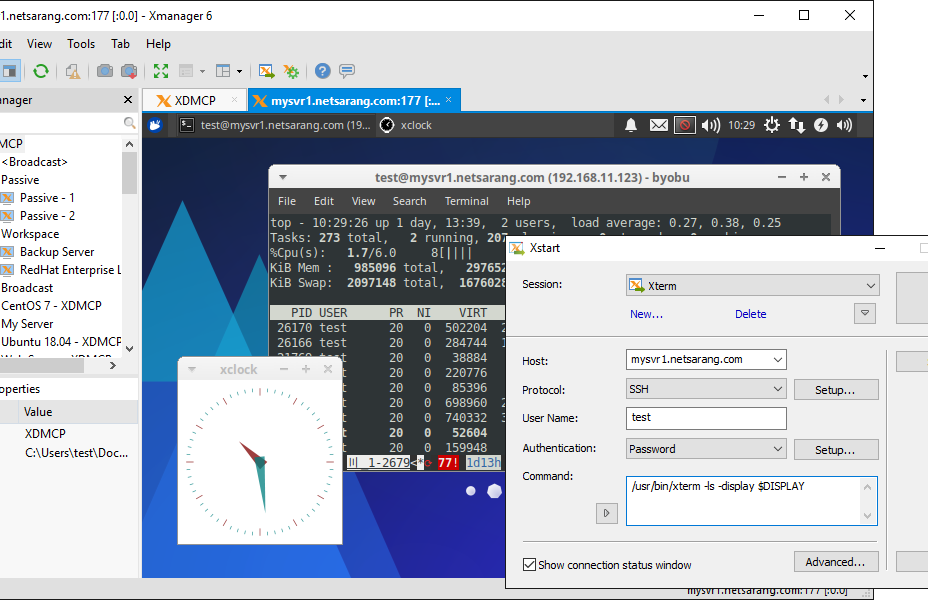Click the window layout toolbar icon
The width and height of the screenshot is (928, 600).
[x=223, y=71]
